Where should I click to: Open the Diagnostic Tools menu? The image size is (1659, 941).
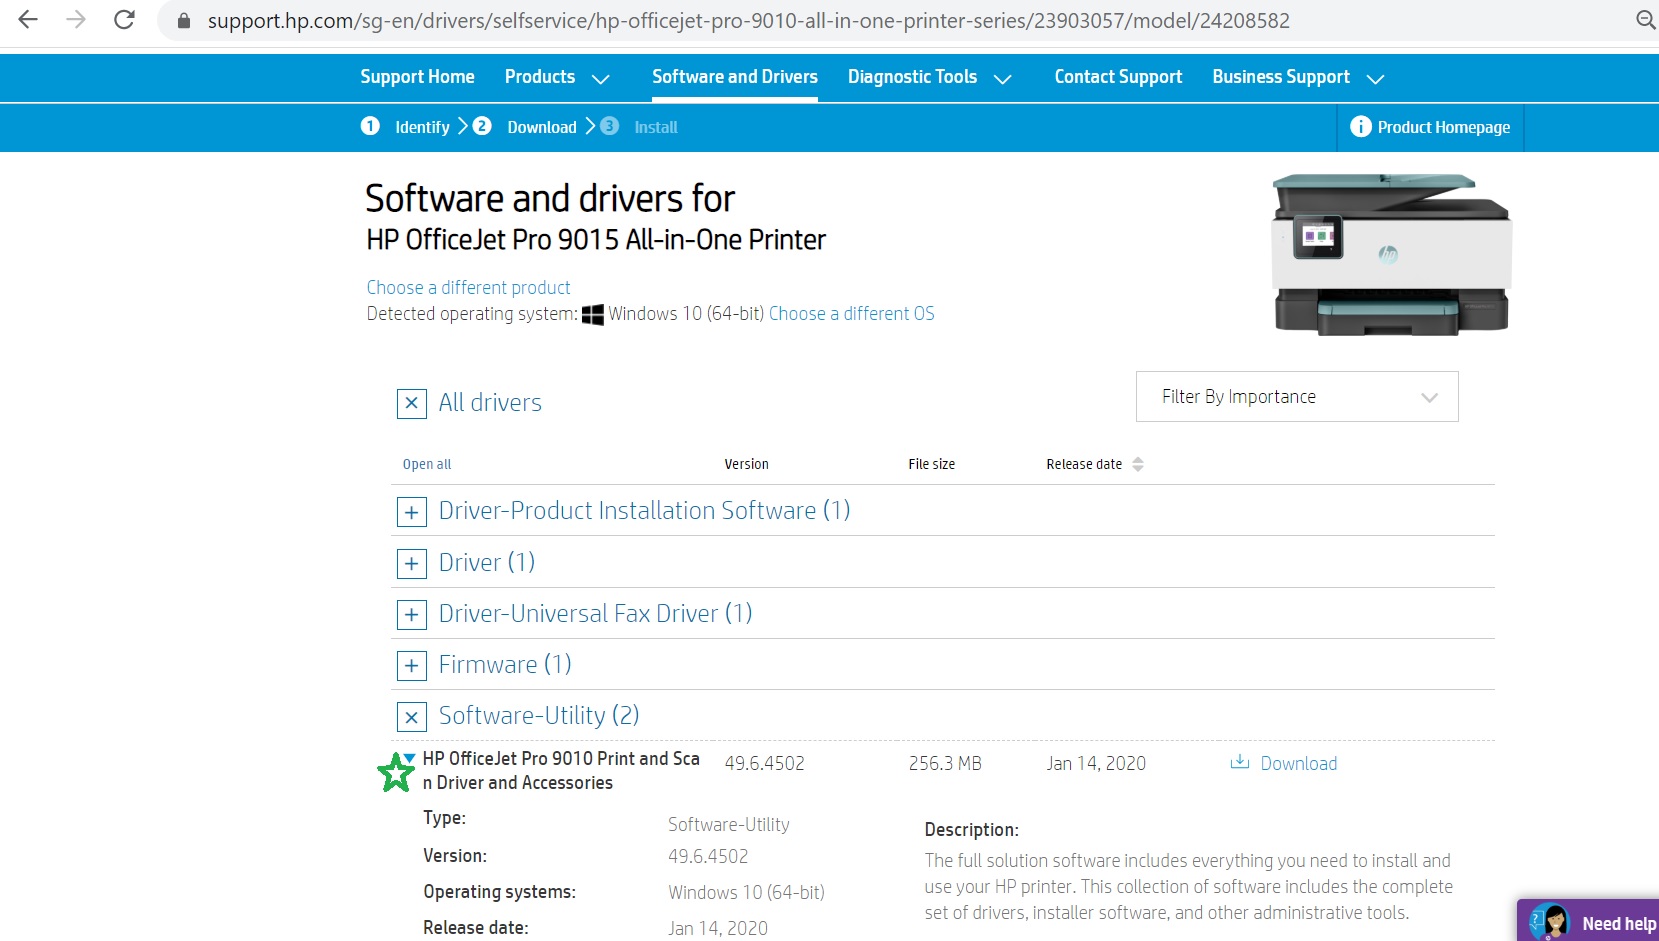point(929,77)
